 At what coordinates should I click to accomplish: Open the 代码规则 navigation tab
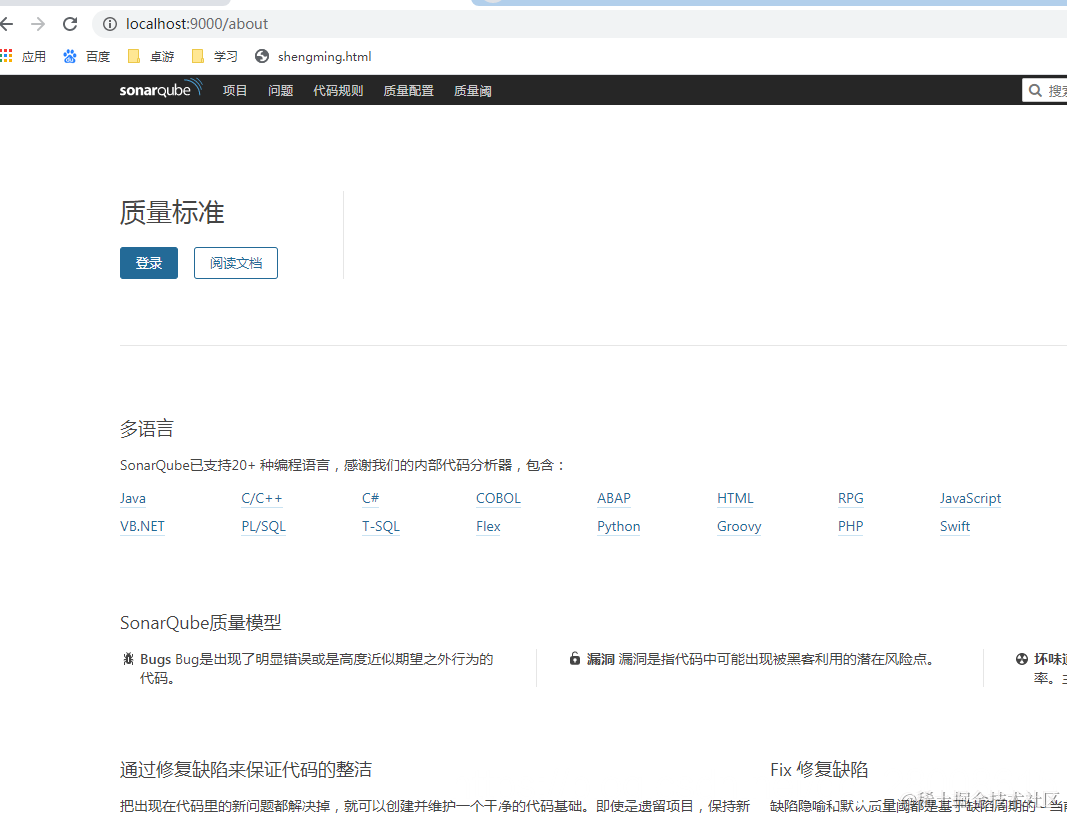(x=337, y=89)
